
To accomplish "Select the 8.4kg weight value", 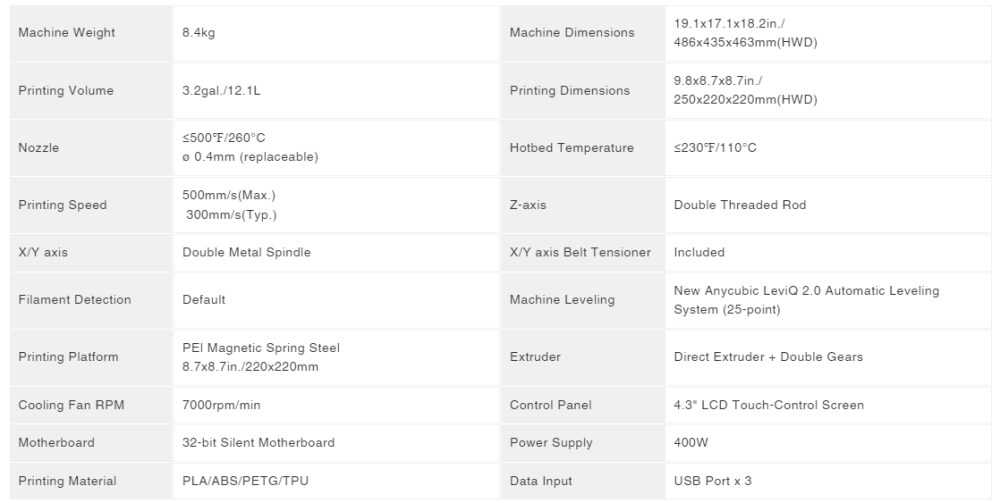I will point(198,33).
